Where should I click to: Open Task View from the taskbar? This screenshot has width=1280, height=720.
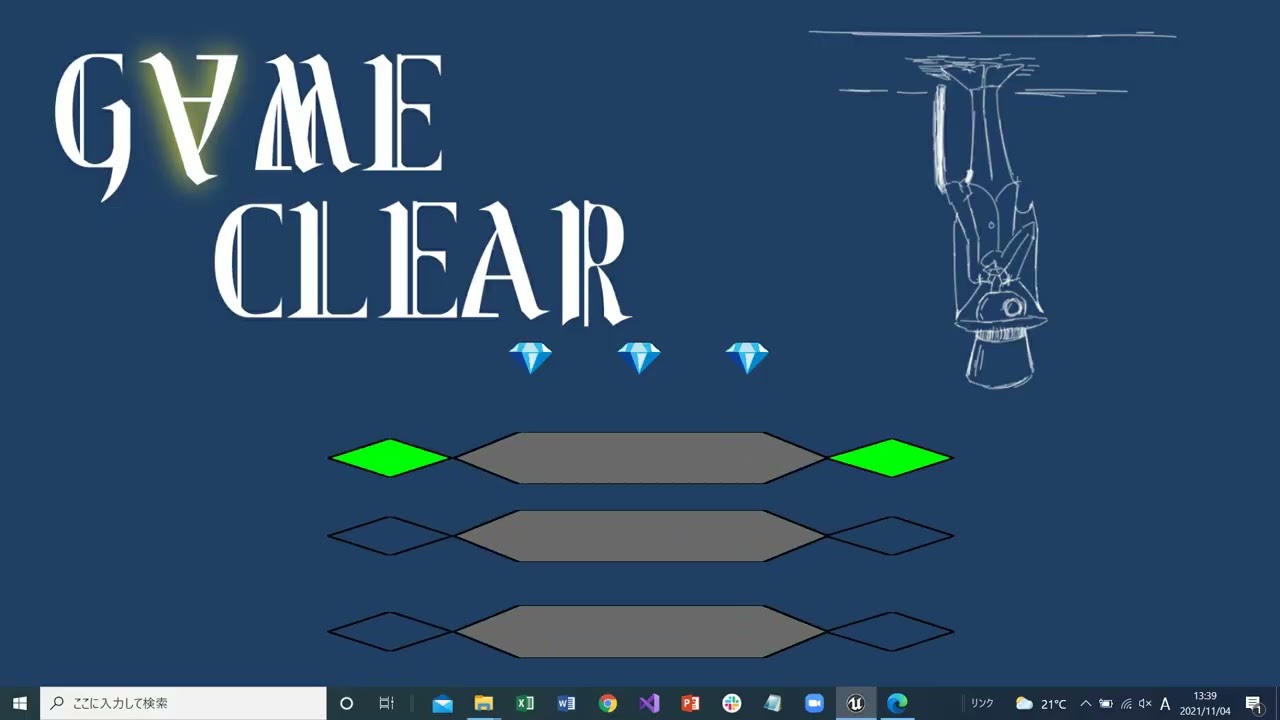(387, 703)
